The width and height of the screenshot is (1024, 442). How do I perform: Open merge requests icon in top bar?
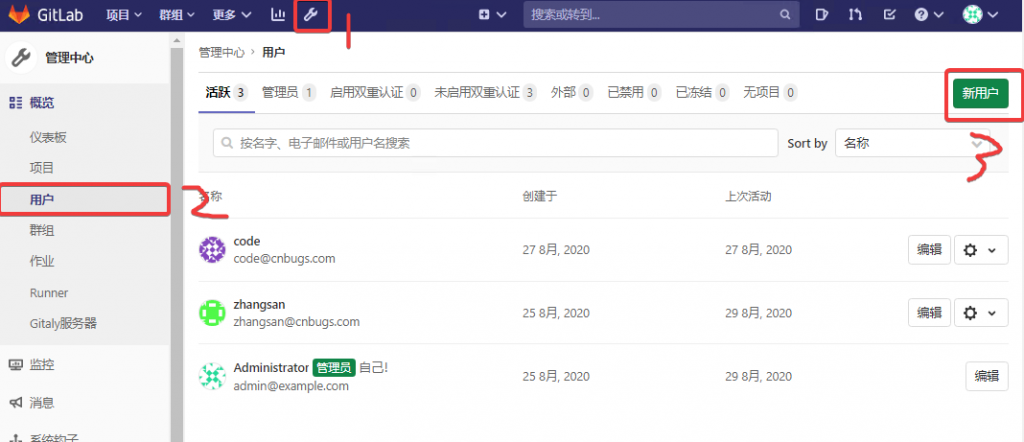coord(855,15)
